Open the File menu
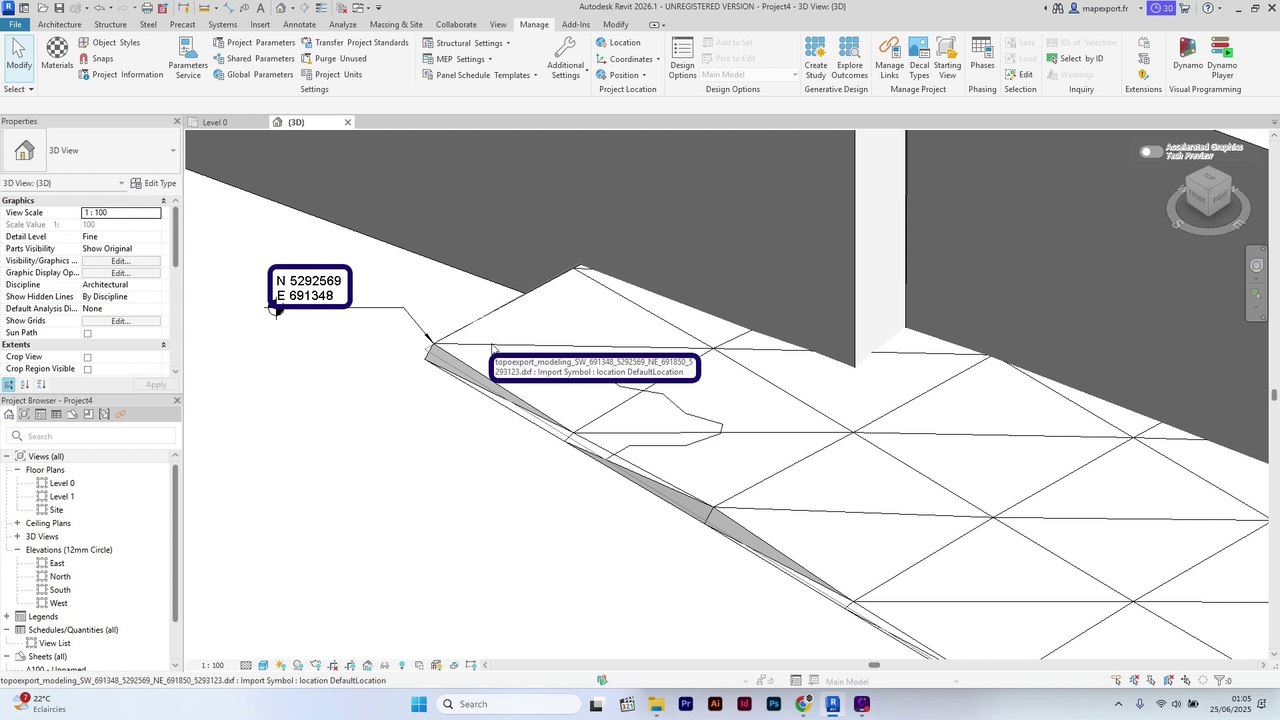The image size is (1280, 720). pos(15,24)
